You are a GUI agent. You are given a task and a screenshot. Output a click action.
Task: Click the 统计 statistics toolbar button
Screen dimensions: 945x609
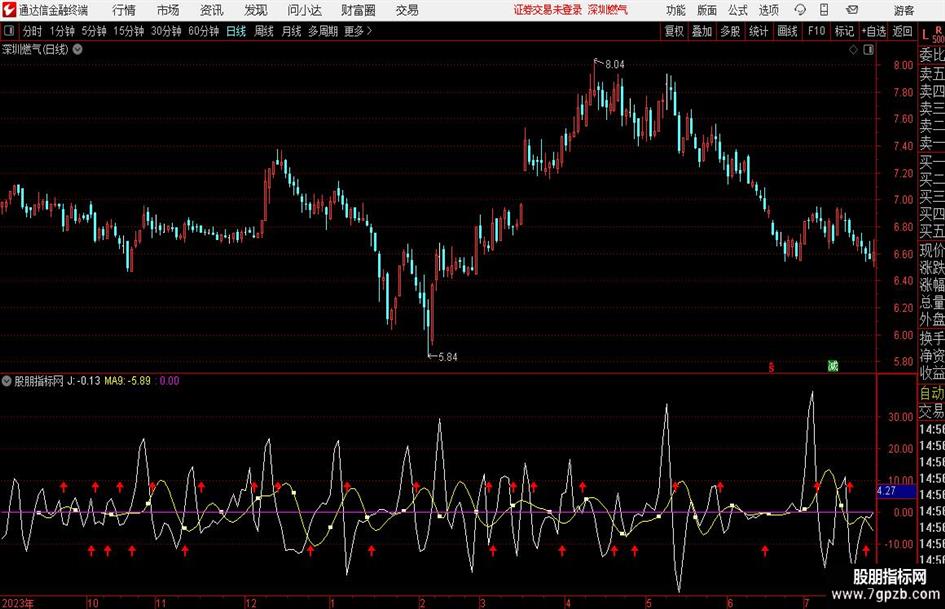point(758,31)
